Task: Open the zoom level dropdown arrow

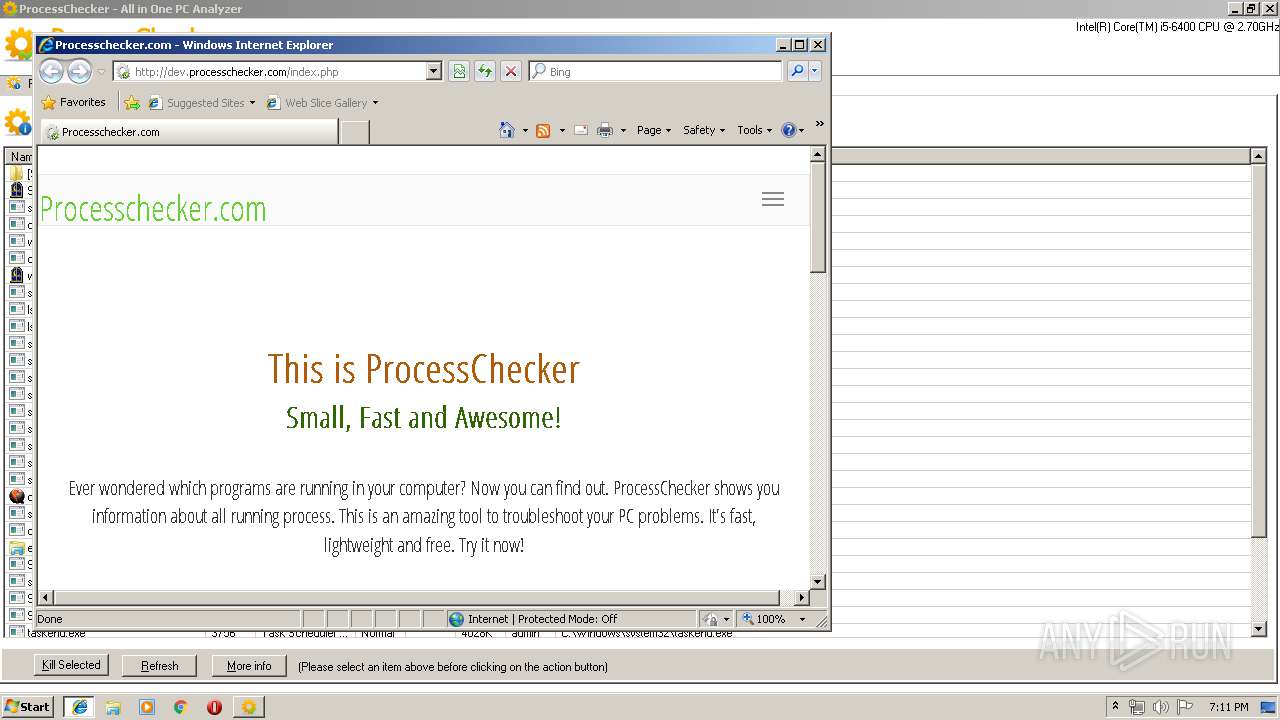Action: (802, 619)
